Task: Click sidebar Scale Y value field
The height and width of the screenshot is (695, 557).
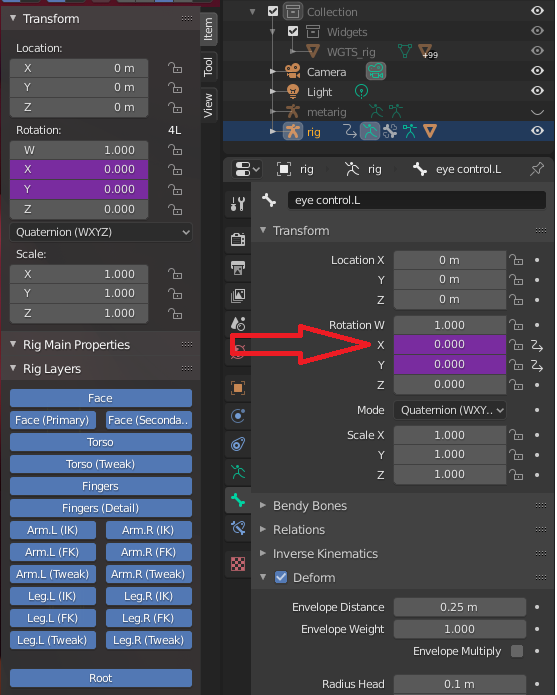Action: click(79, 293)
